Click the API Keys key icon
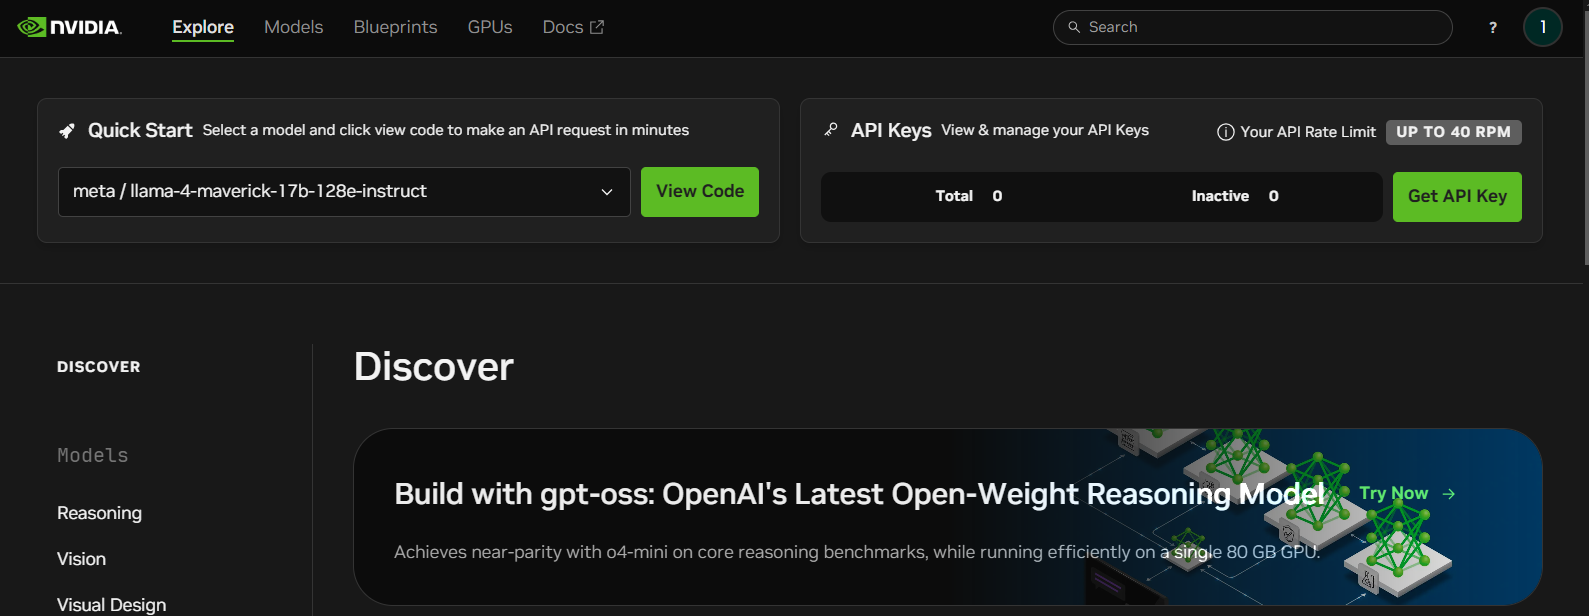 click(831, 130)
